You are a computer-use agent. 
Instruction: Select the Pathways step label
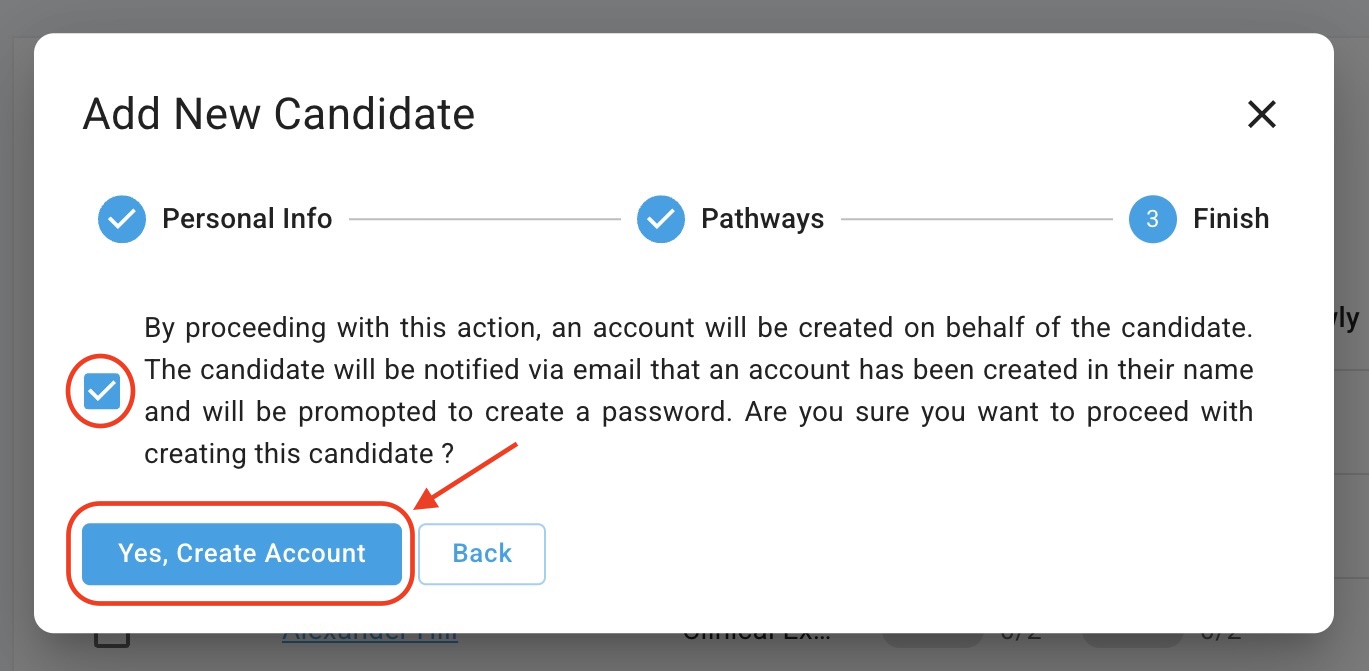coord(762,219)
